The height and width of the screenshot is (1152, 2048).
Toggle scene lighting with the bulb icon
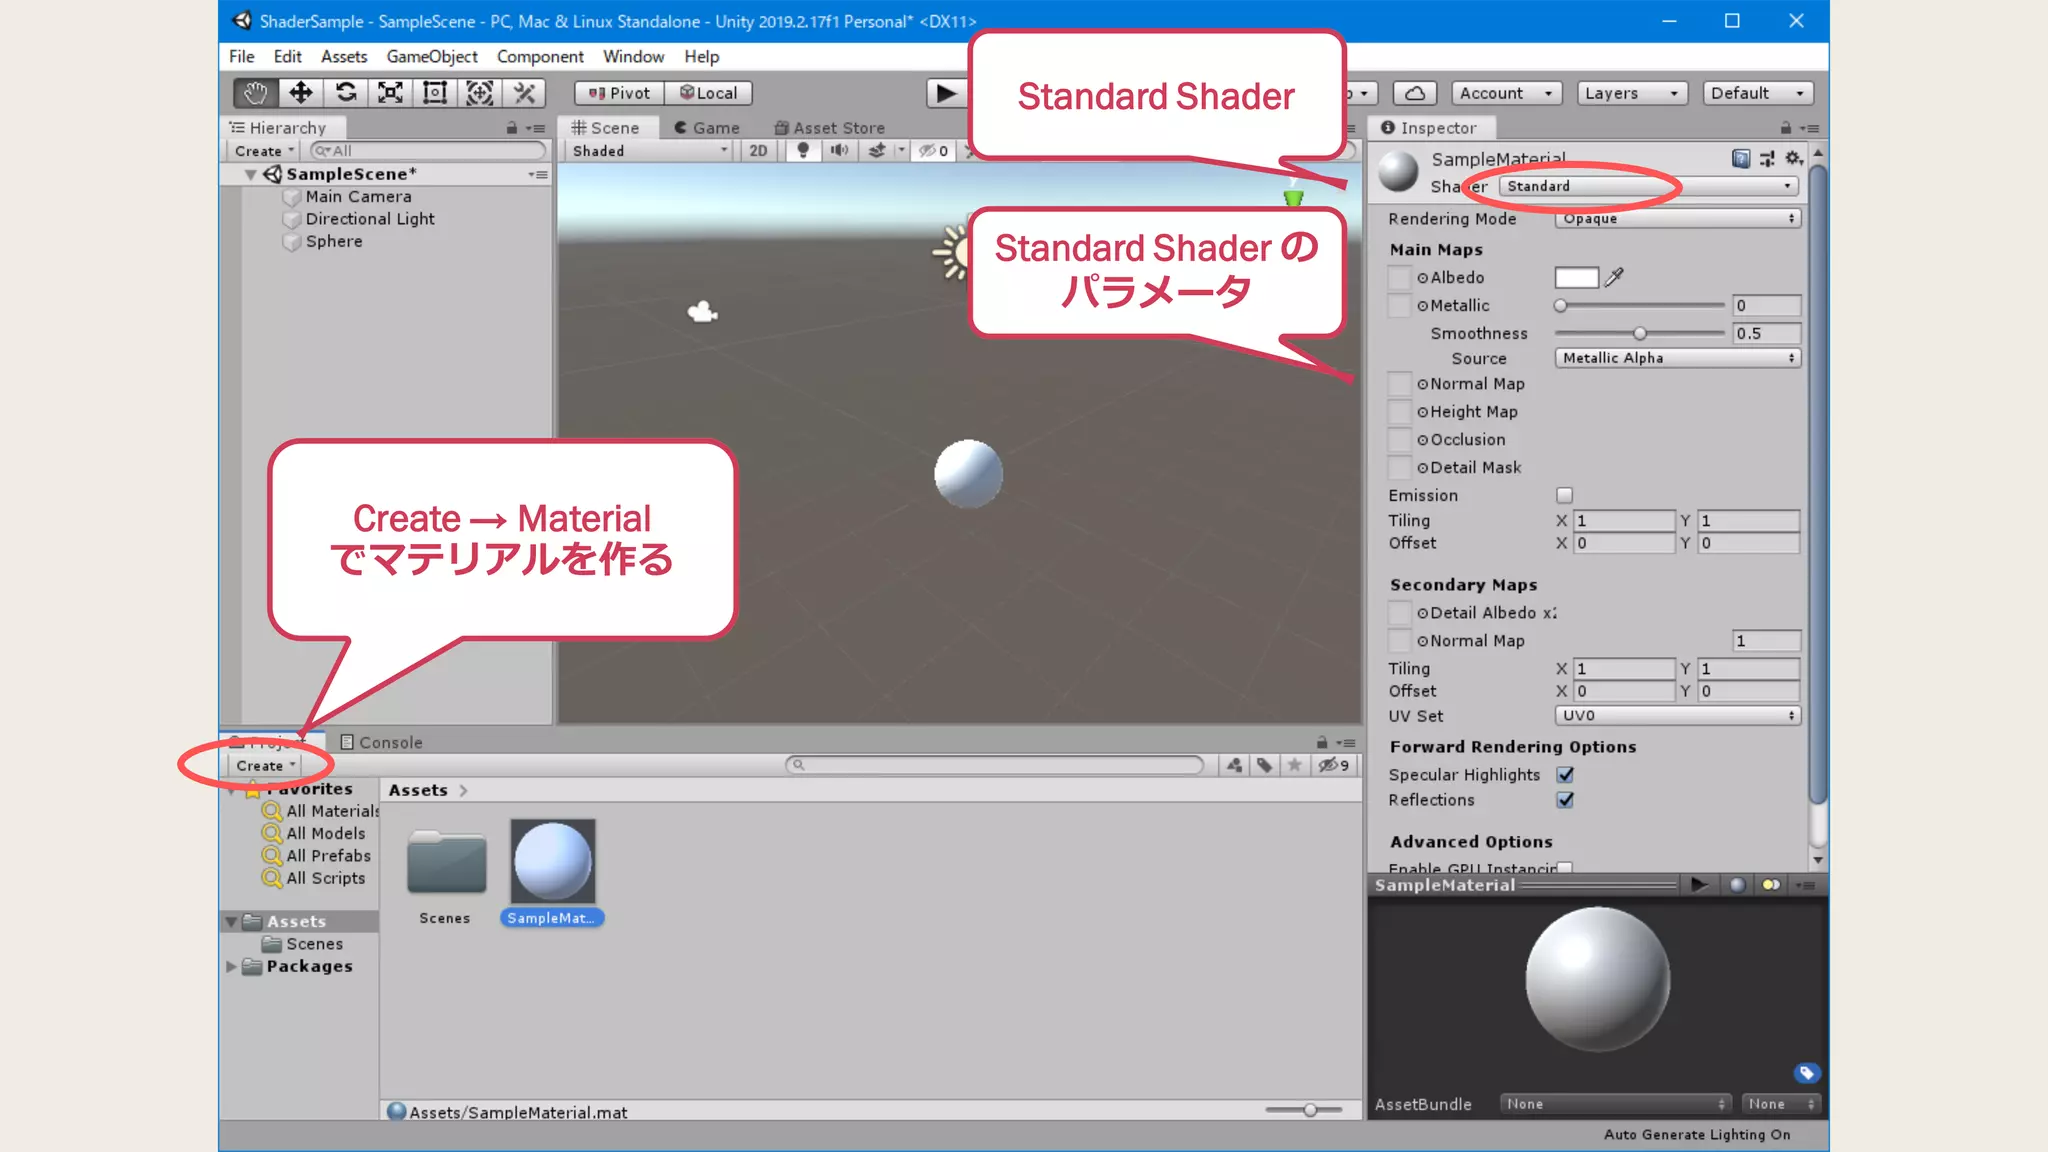pyautogui.click(x=803, y=150)
